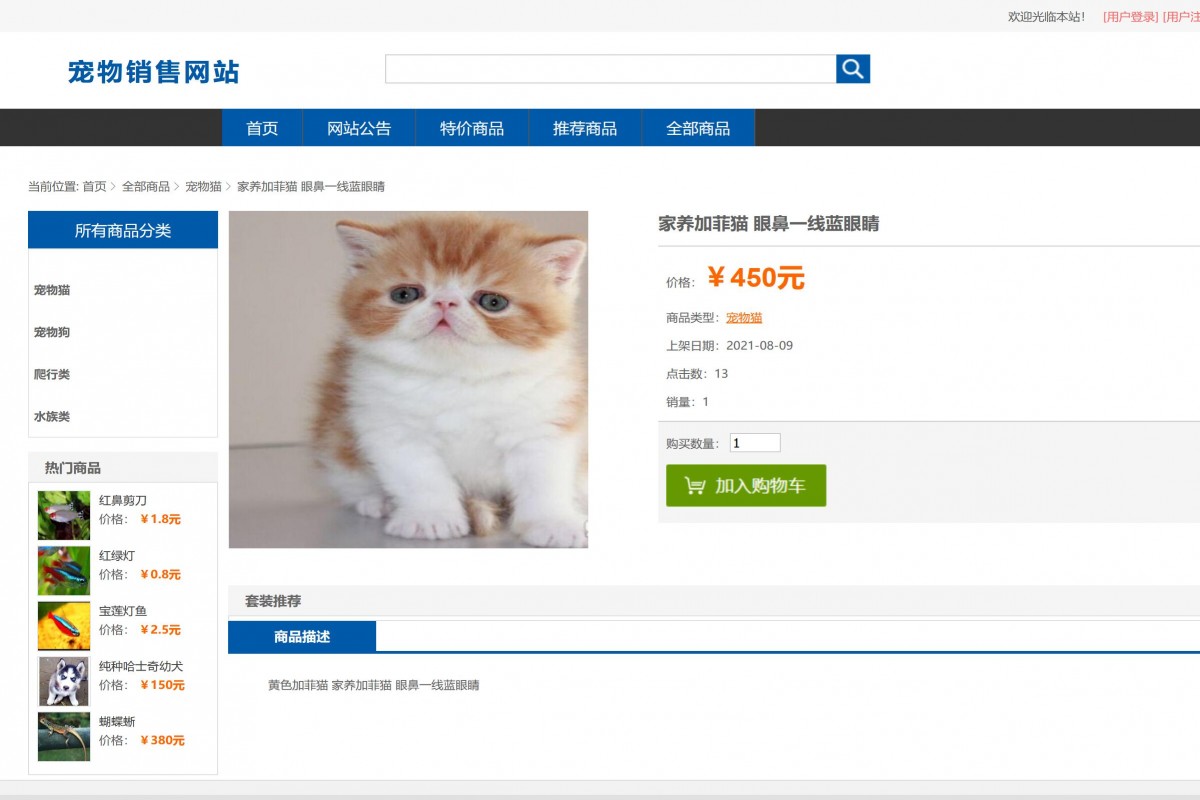Click the green 加入购物车 button
The image size is (1200, 800).
(746, 486)
